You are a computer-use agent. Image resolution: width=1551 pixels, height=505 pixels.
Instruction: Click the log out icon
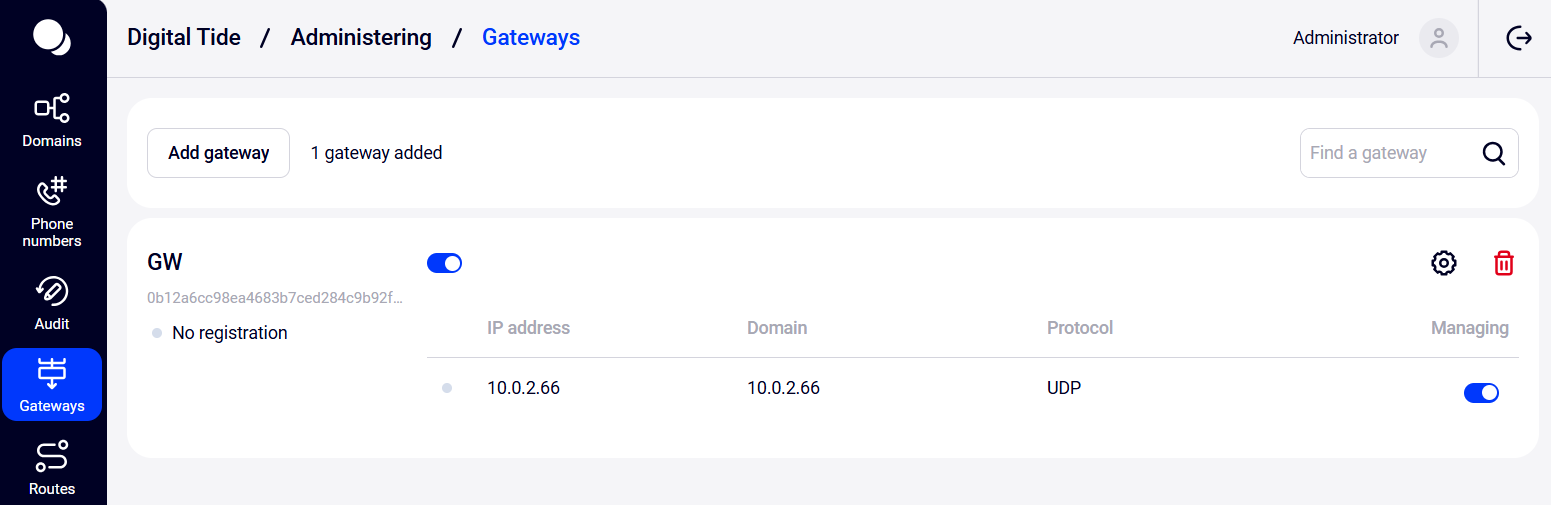coord(1519,38)
